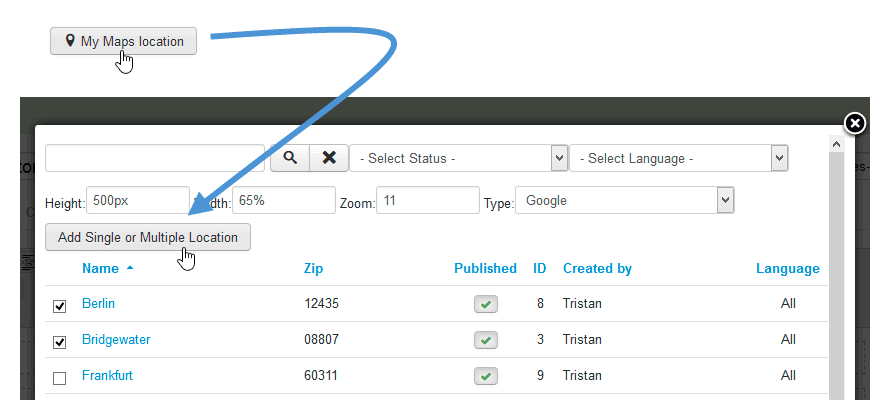Open the Berlin location link
The height and width of the screenshot is (400, 890).
[100, 304]
